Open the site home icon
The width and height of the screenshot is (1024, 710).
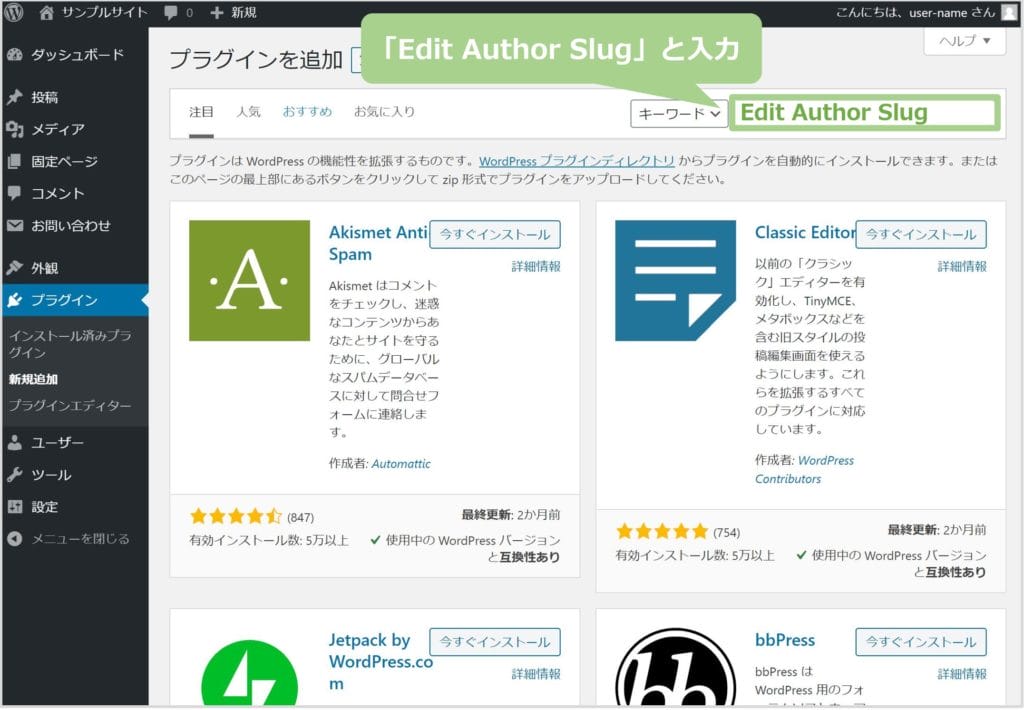(x=46, y=12)
